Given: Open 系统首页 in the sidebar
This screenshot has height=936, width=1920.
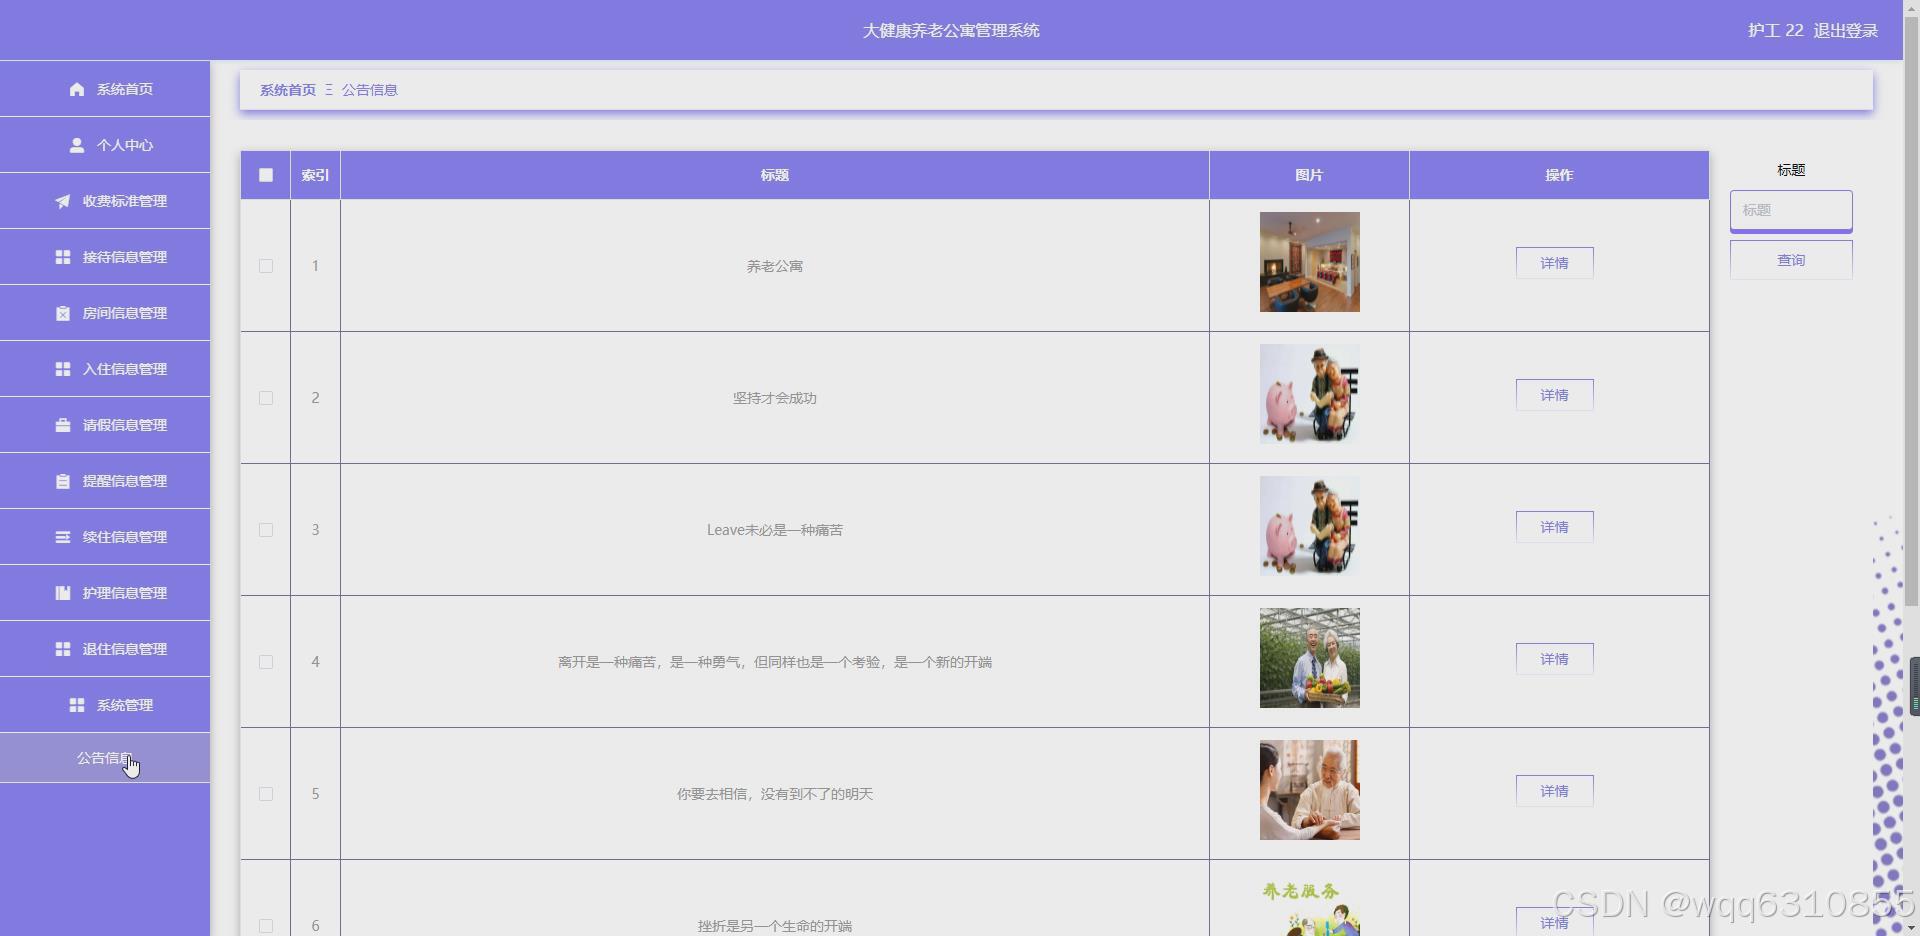Looking at the screenshot, I should 105,89.
